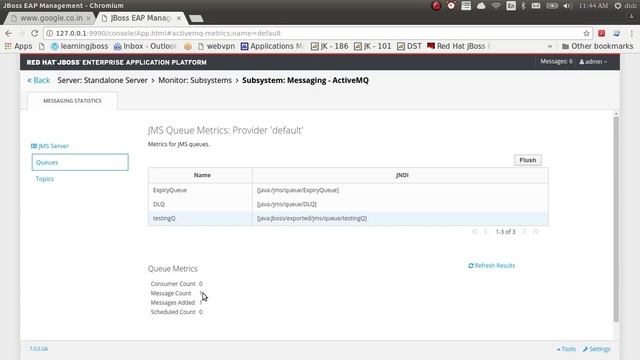This screenshot has height=360, width=640.
Task: Go to next table page
Action: tap(524, 231)
